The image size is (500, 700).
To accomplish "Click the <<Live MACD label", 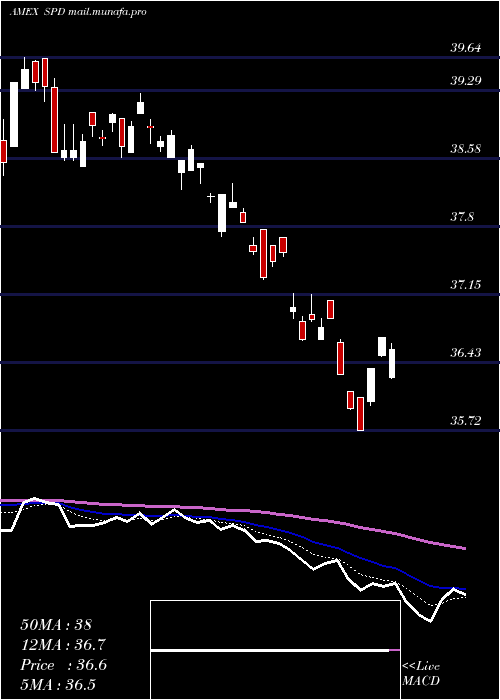I will tap(421, 673).
